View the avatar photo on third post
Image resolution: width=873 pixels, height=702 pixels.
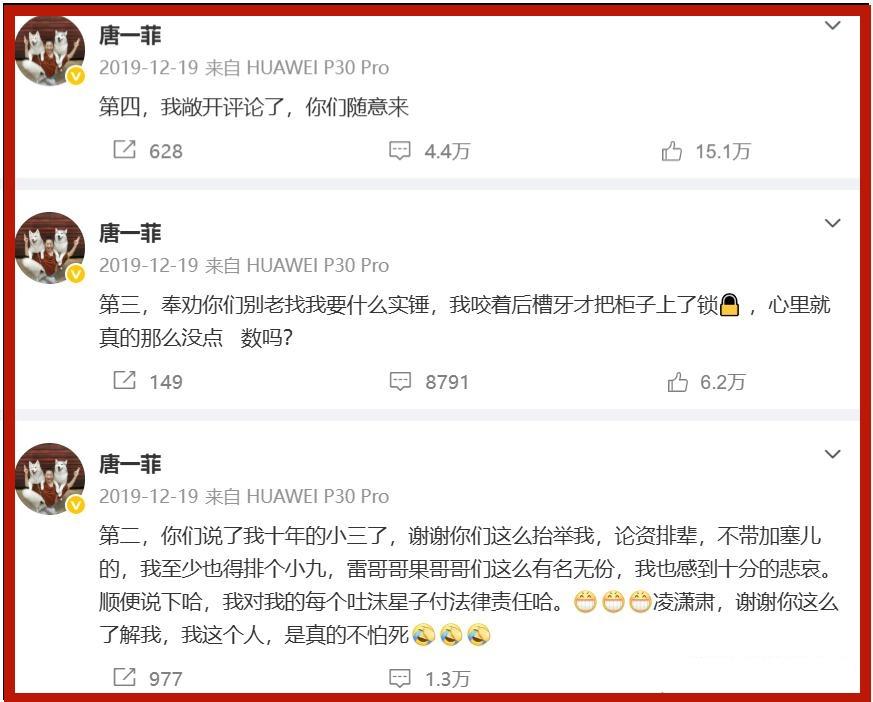(50, 479)
